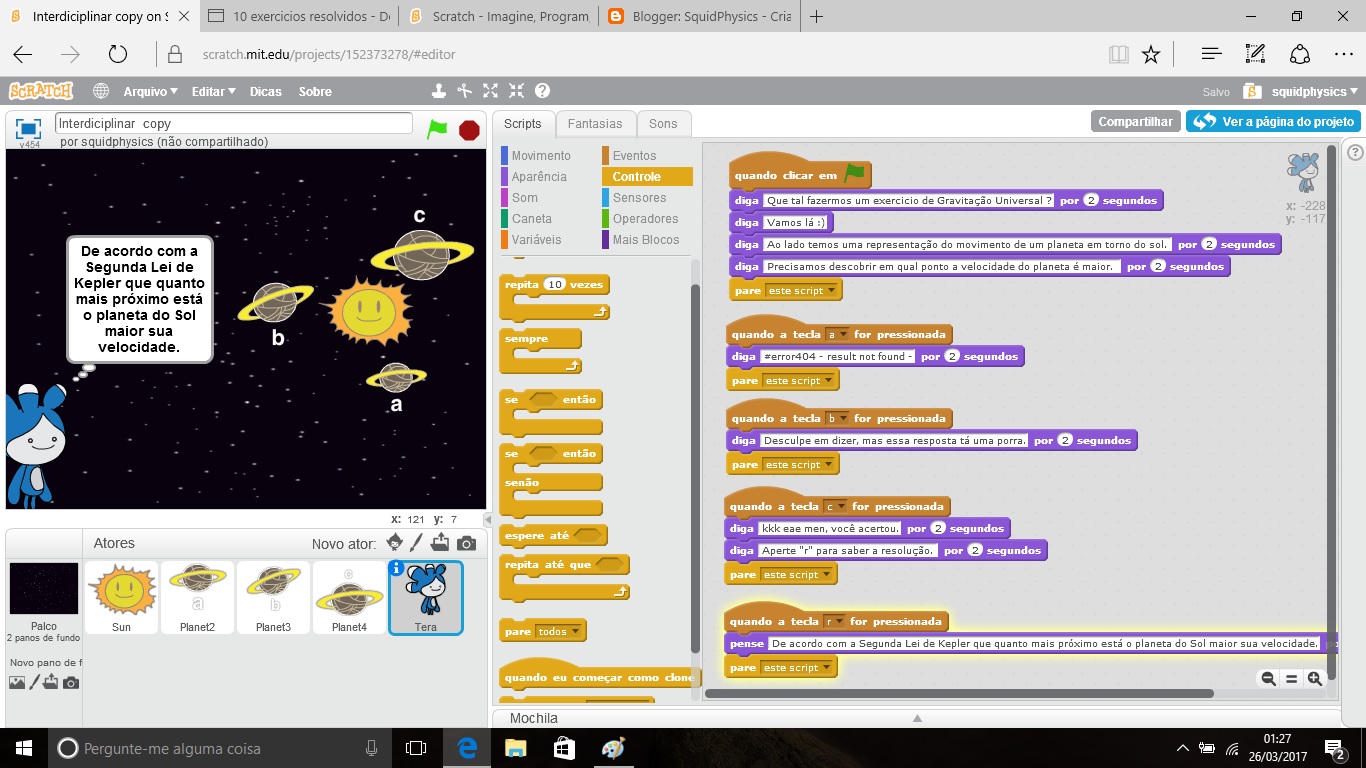Open info for the Tera sprite
Image resolution: width=1366 pixels, height=768 pixels.
396,568
